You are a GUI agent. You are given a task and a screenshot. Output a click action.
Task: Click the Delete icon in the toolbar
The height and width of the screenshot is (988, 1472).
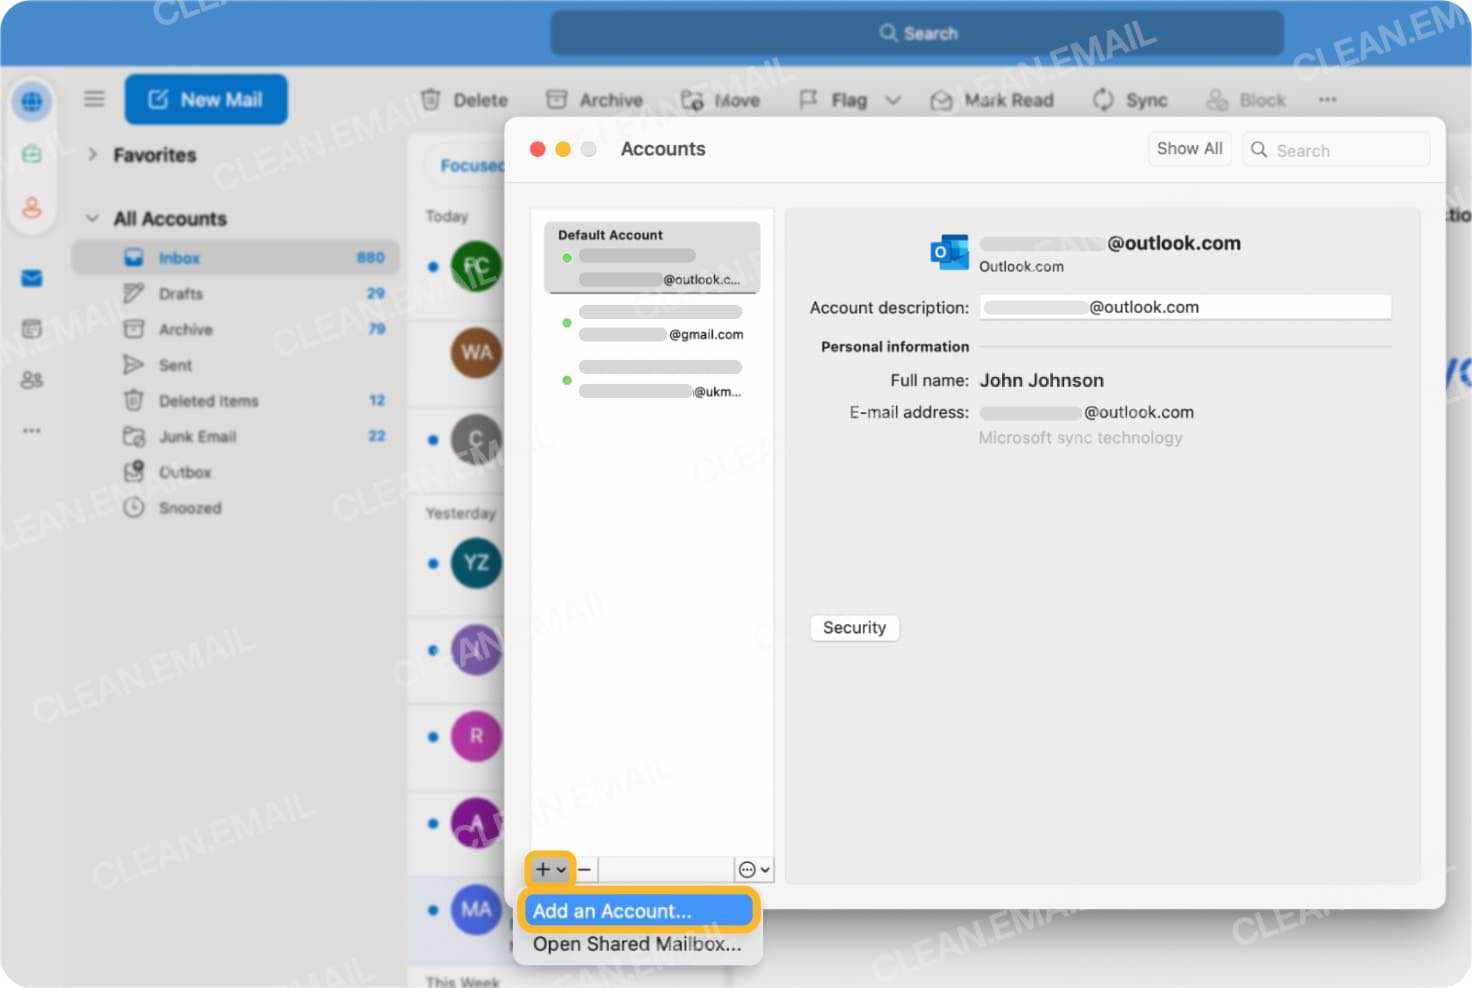[x=432, y=99]
